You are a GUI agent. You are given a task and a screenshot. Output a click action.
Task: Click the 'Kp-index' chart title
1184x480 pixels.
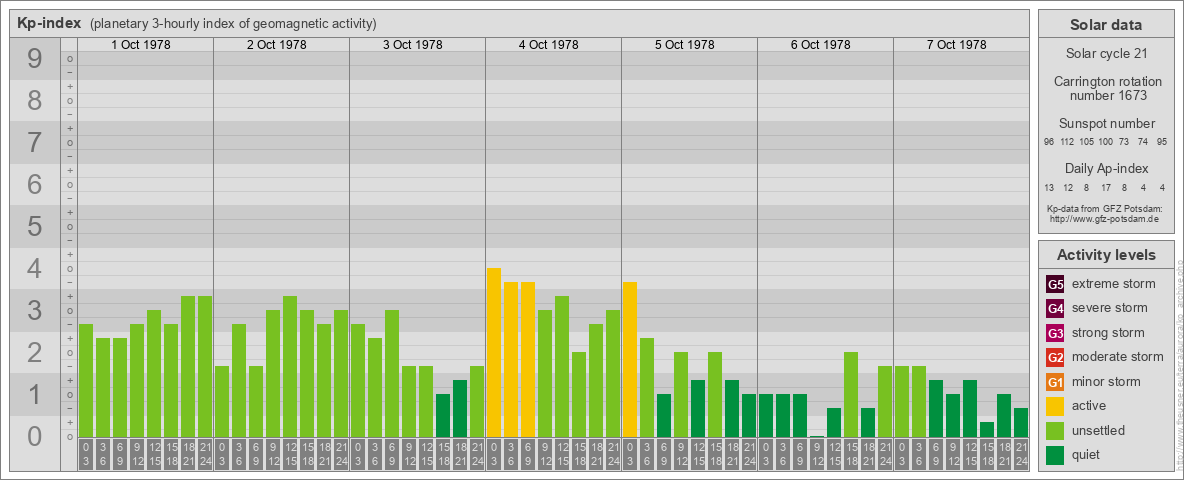[49, 23]
